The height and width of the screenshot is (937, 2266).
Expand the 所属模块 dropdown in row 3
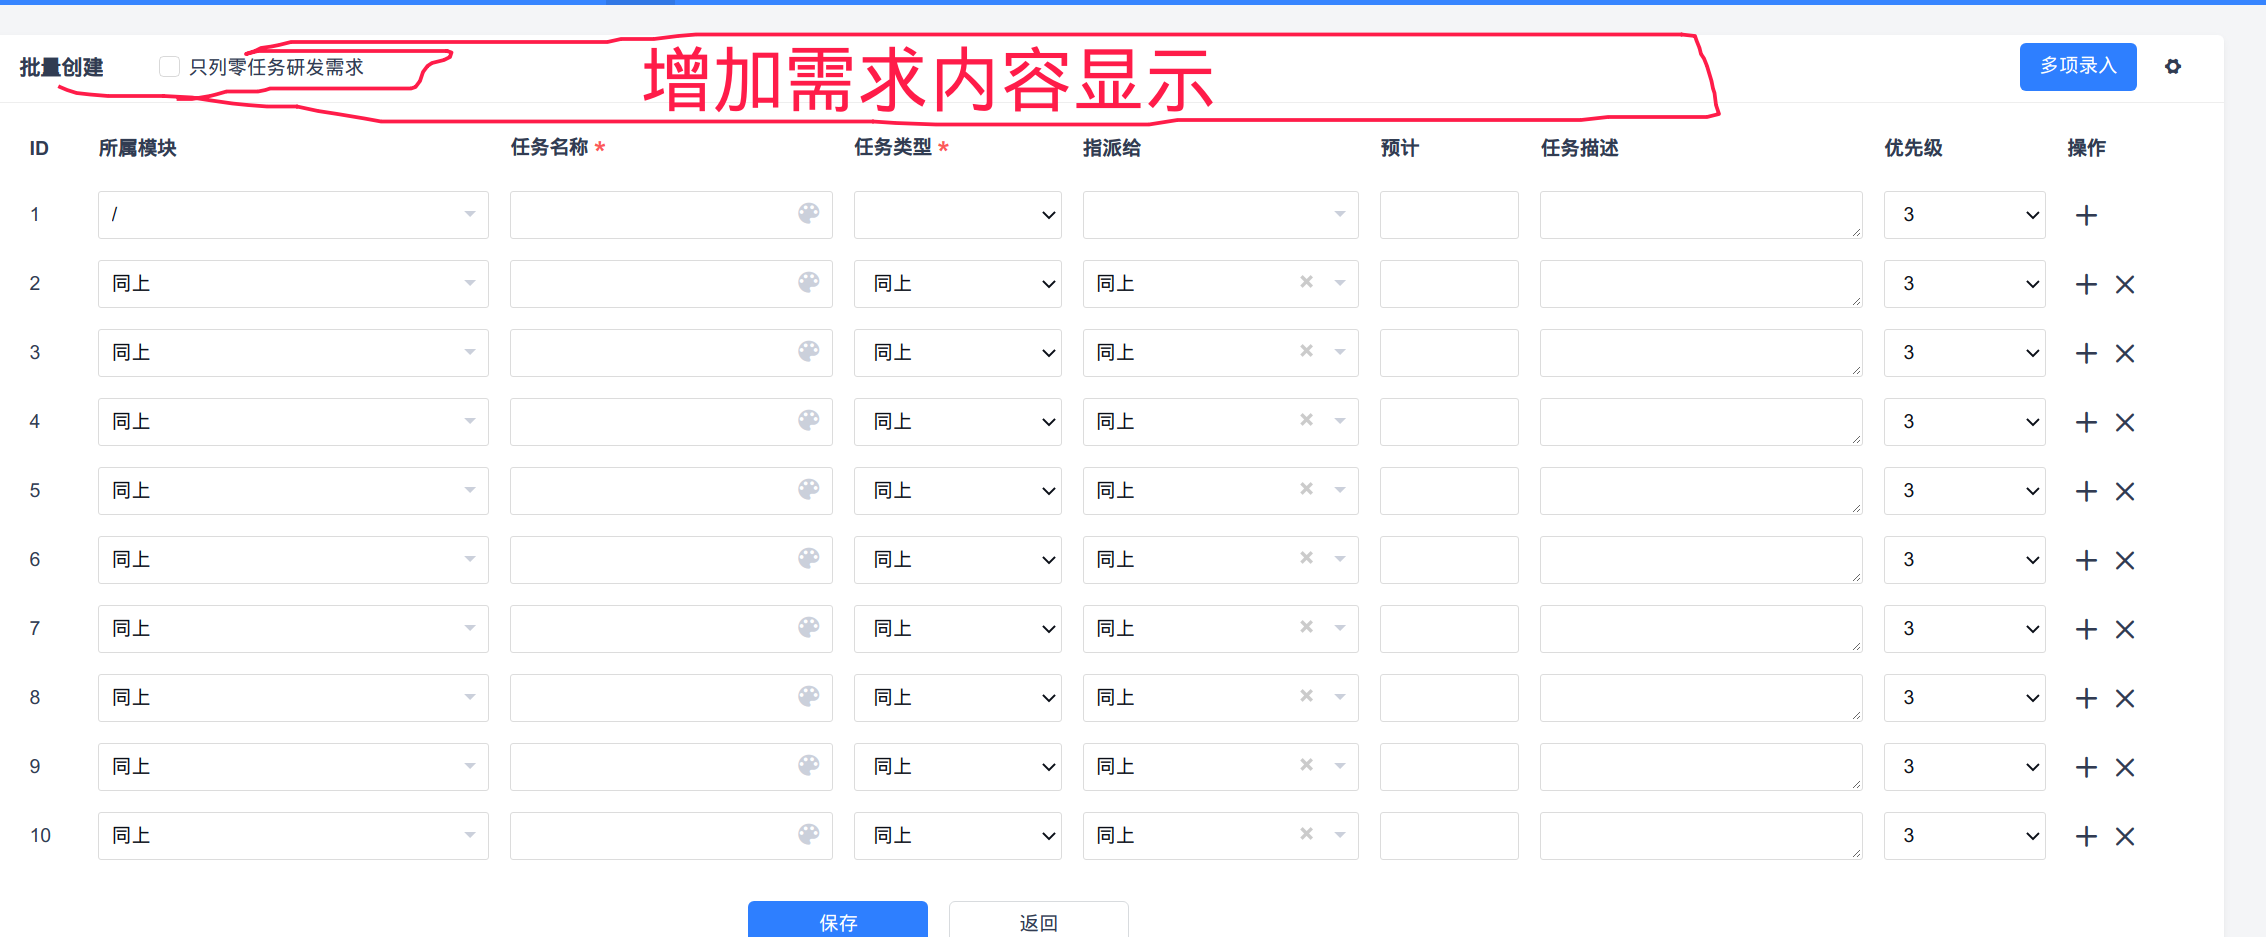coord(293,353)
